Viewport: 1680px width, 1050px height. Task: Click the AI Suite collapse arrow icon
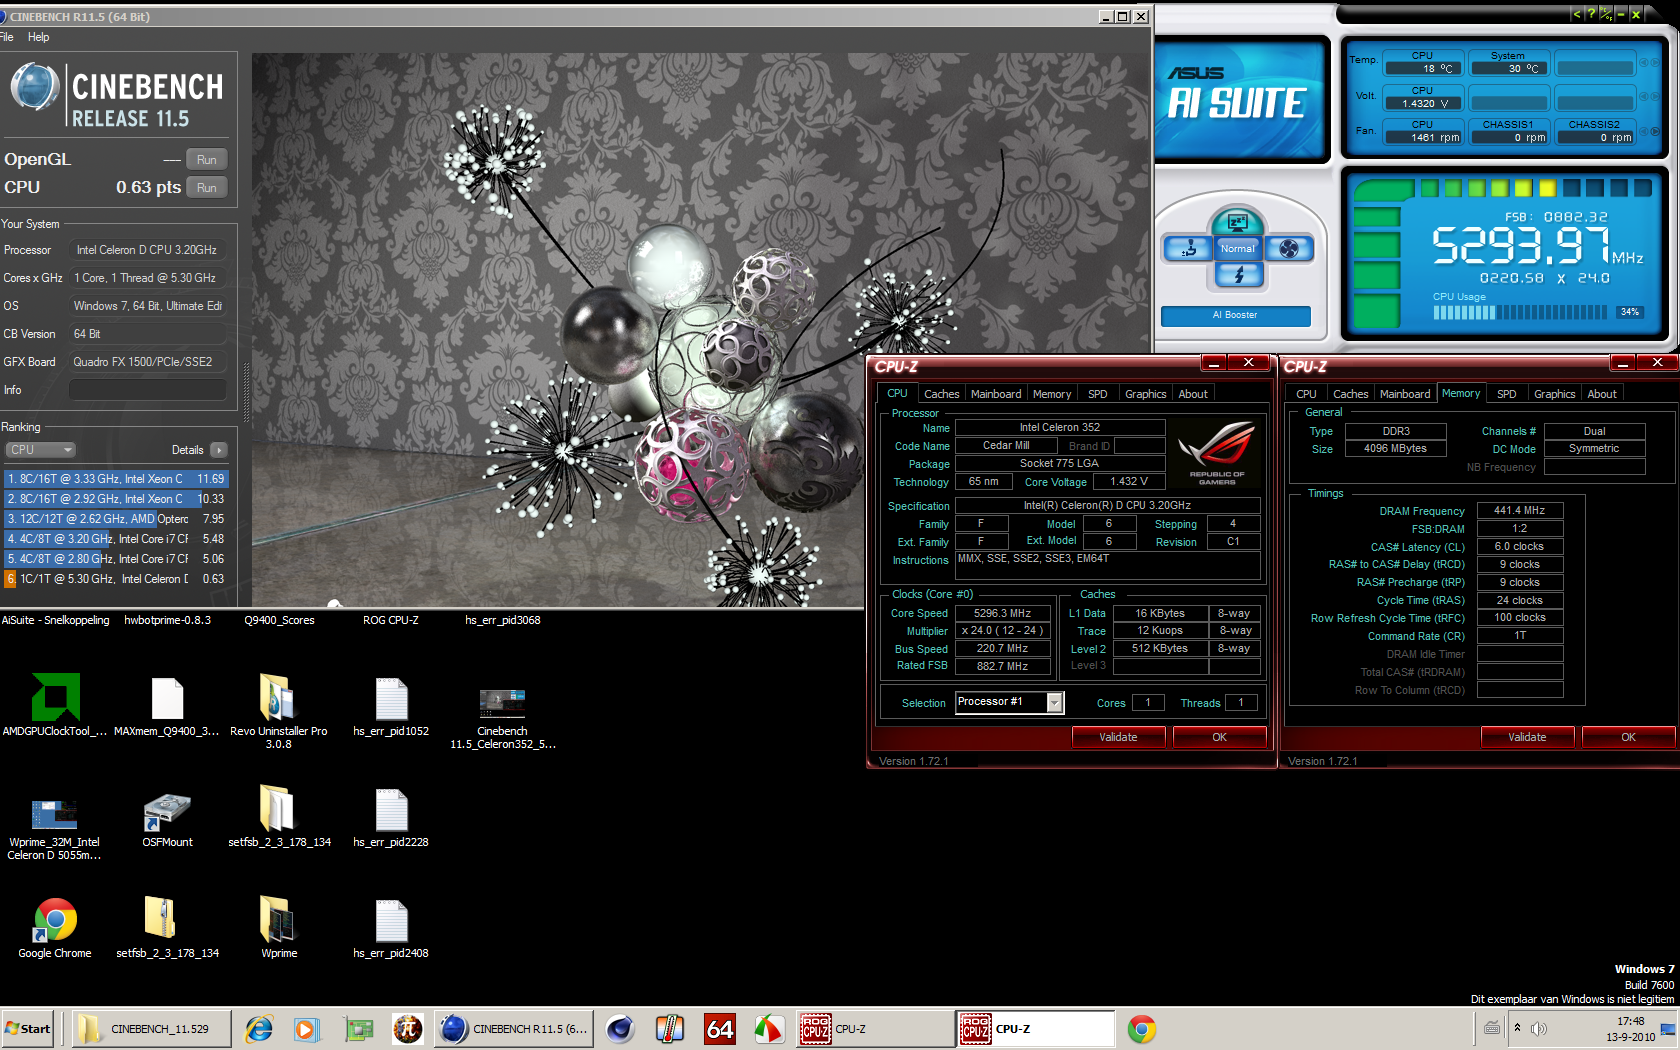pos(1577,14)
